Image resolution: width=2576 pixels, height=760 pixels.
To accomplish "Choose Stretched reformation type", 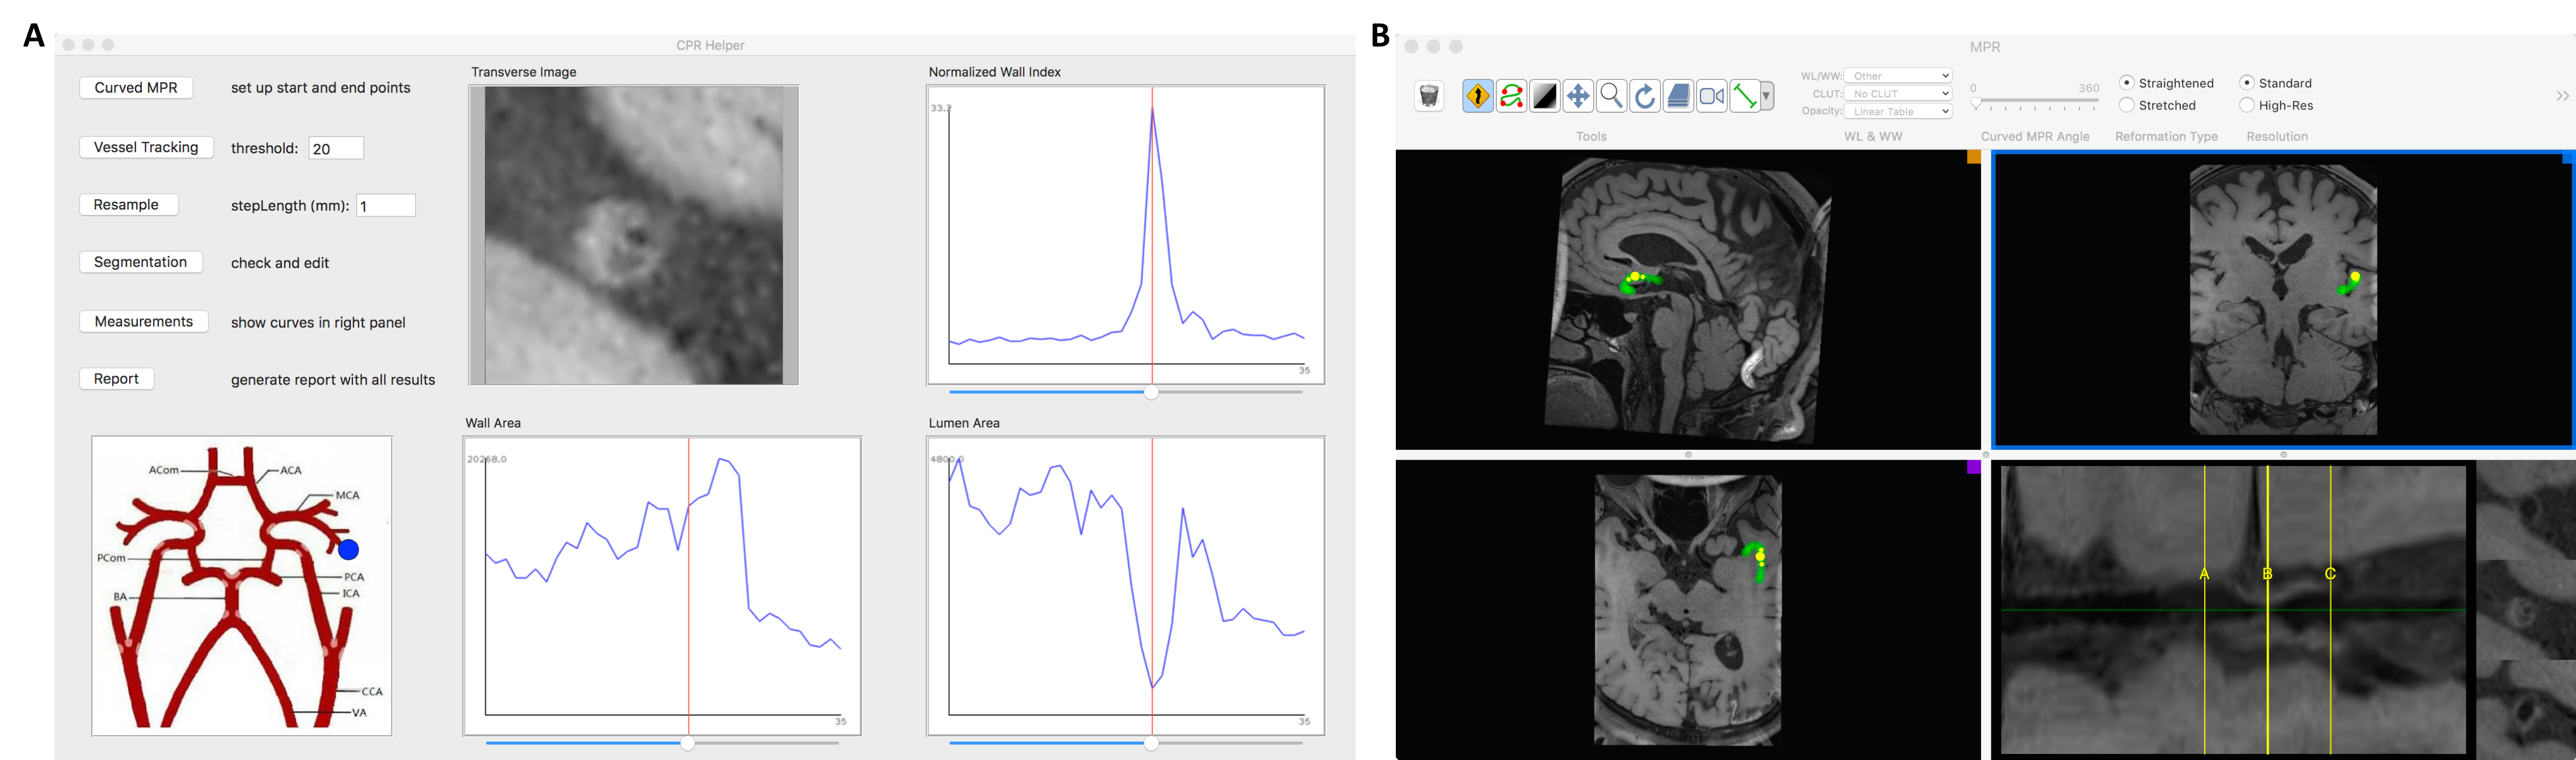I will pos(2127,105).
